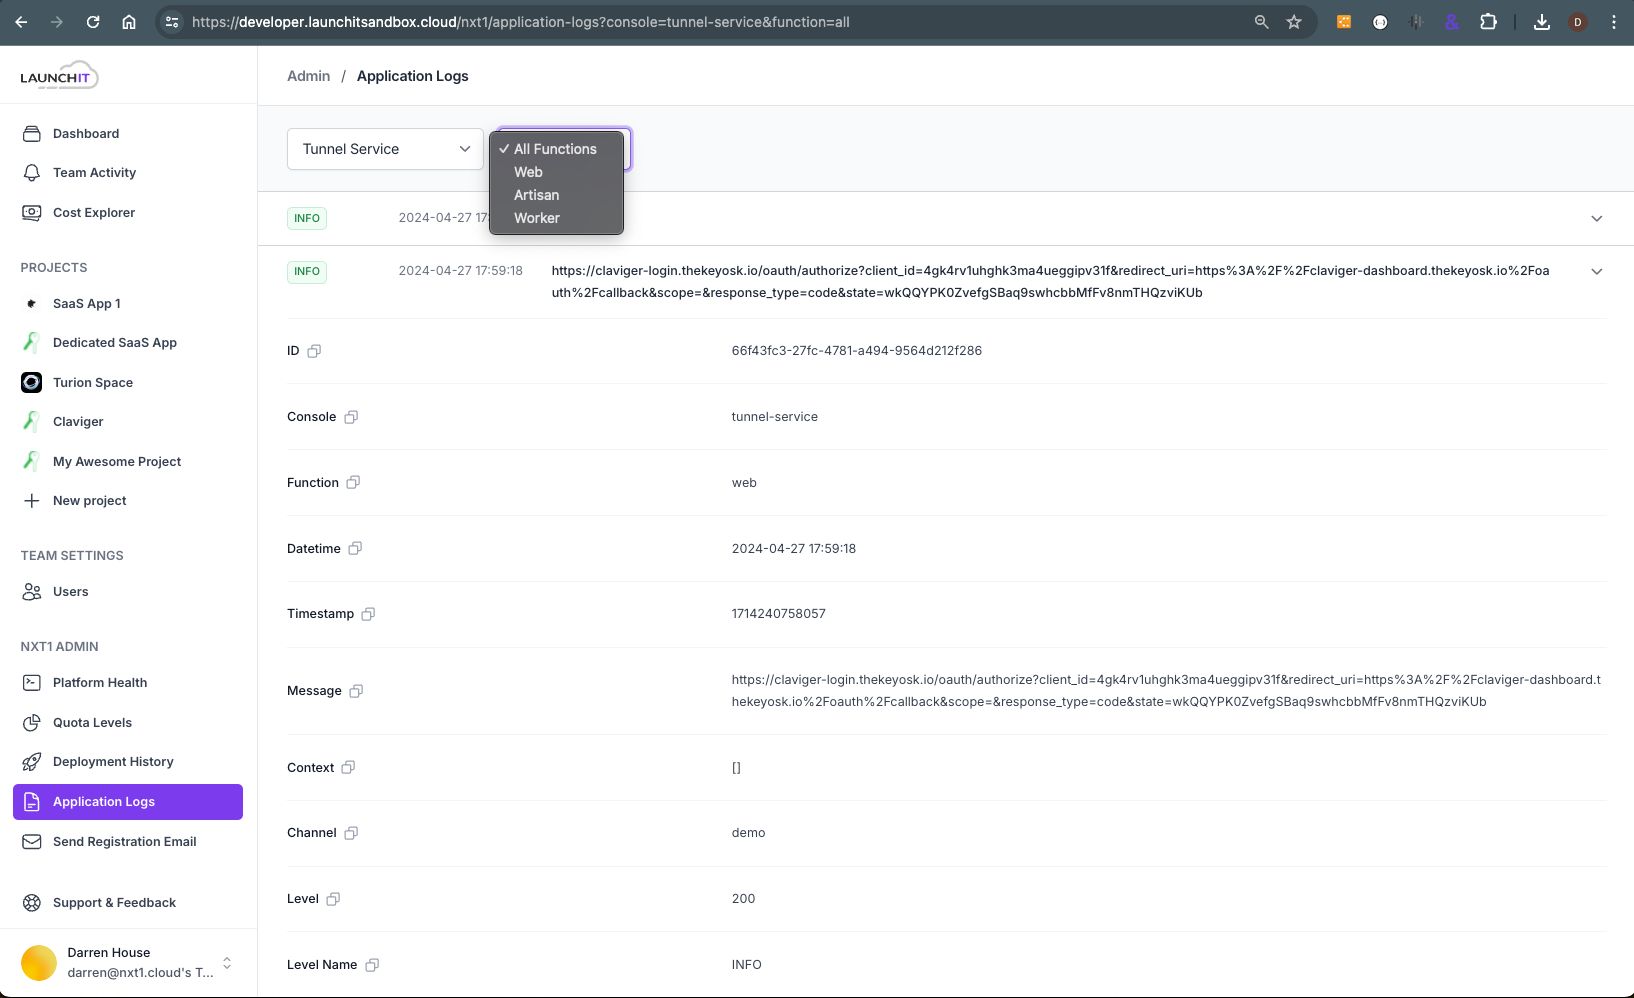
Task: Click the Team Activity bell icon
Action: (x=31, y=172)
